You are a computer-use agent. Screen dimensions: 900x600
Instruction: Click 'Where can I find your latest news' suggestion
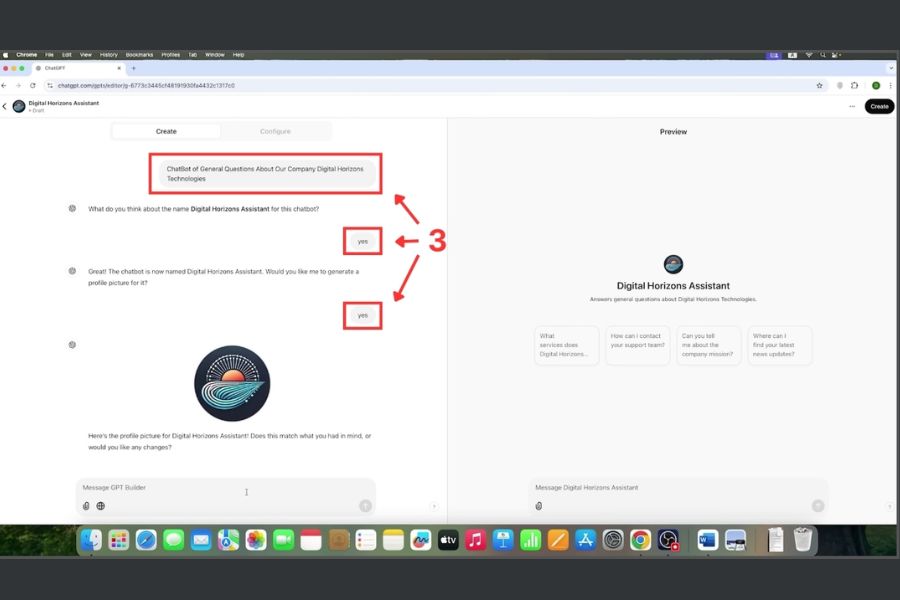click(x=779, y=345)
